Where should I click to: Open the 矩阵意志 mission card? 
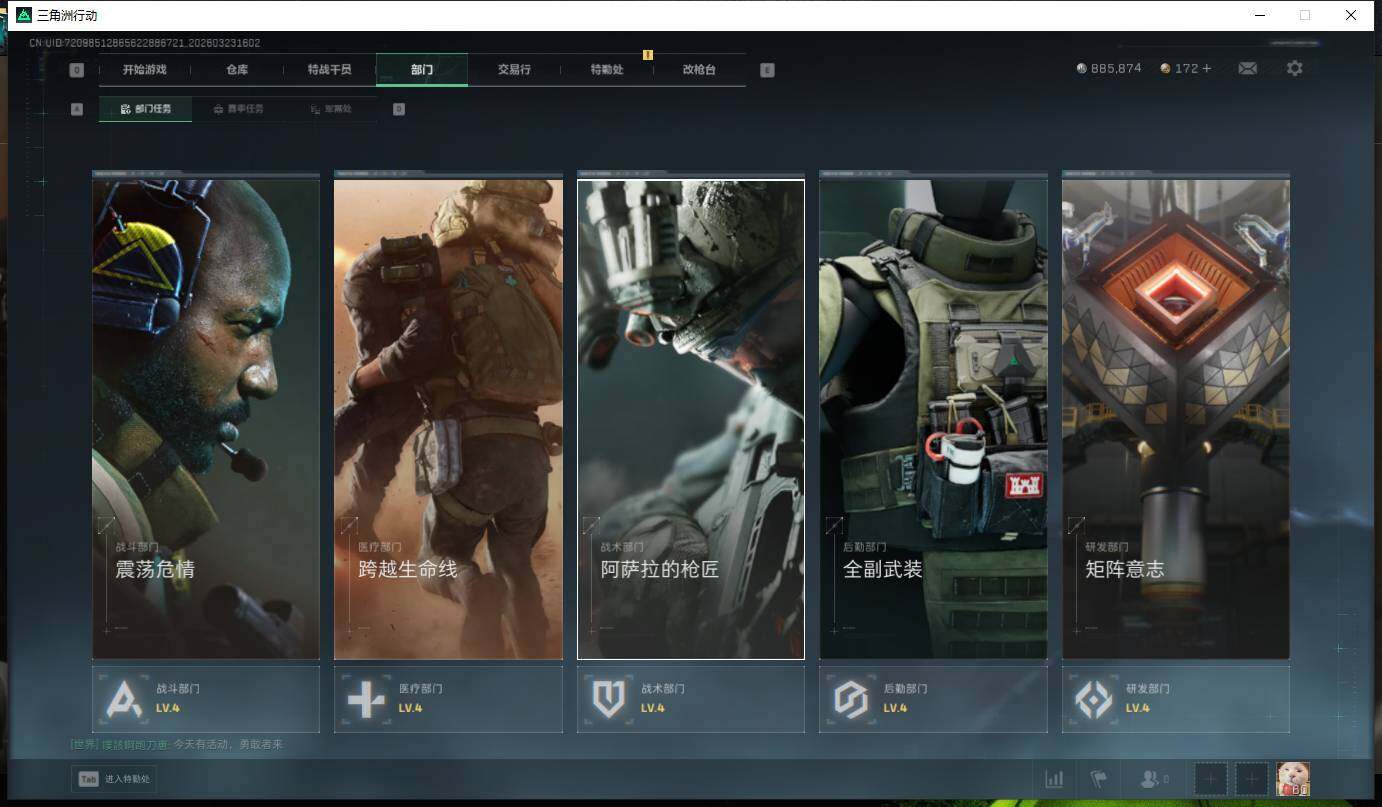[1175, 419]
